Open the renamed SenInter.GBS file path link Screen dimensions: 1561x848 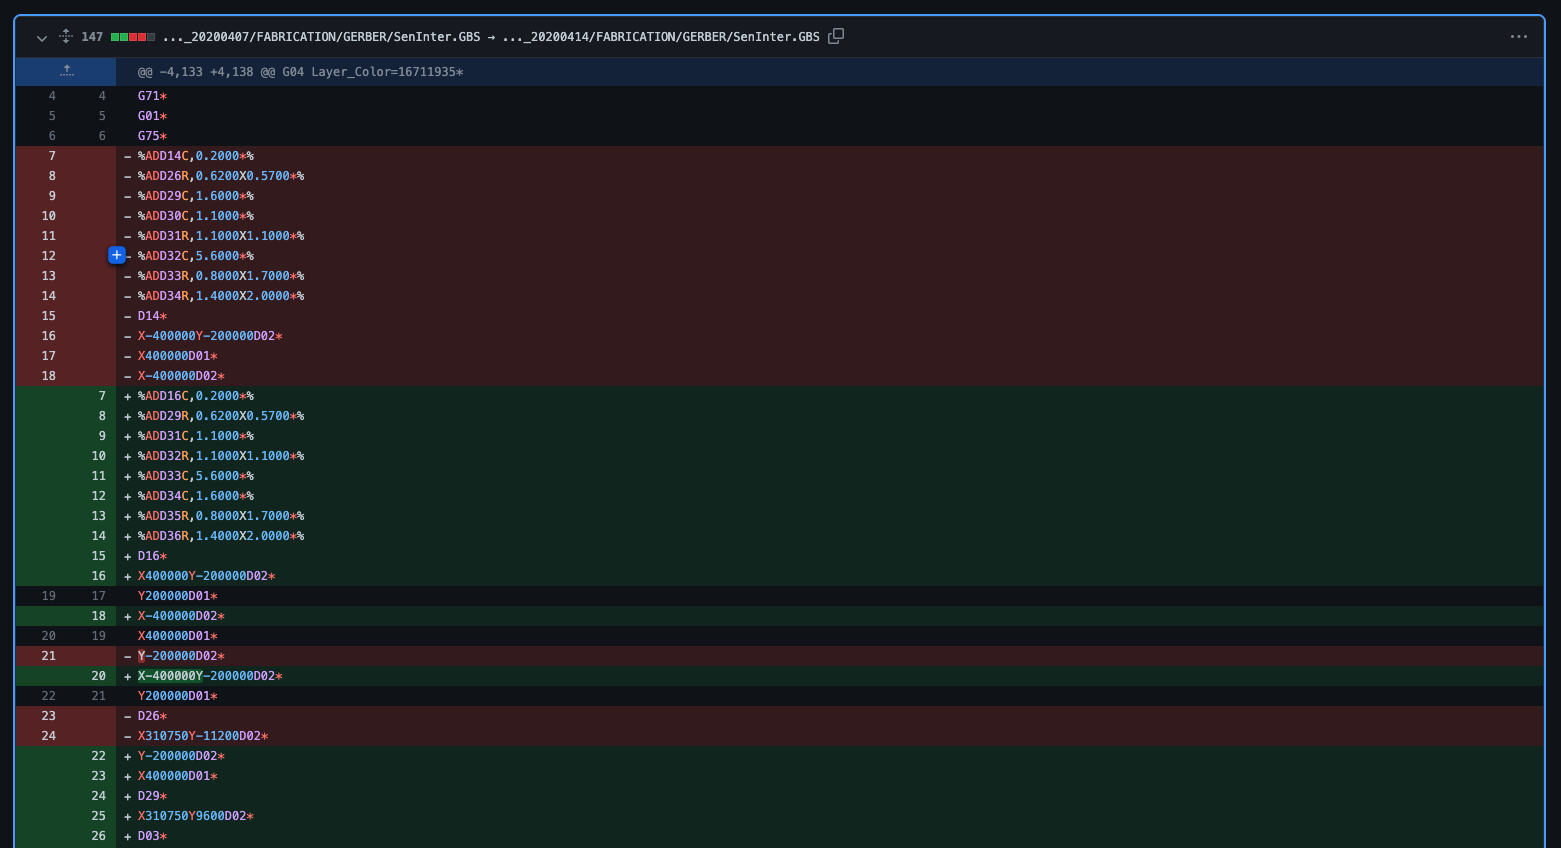tap(490, 37)
